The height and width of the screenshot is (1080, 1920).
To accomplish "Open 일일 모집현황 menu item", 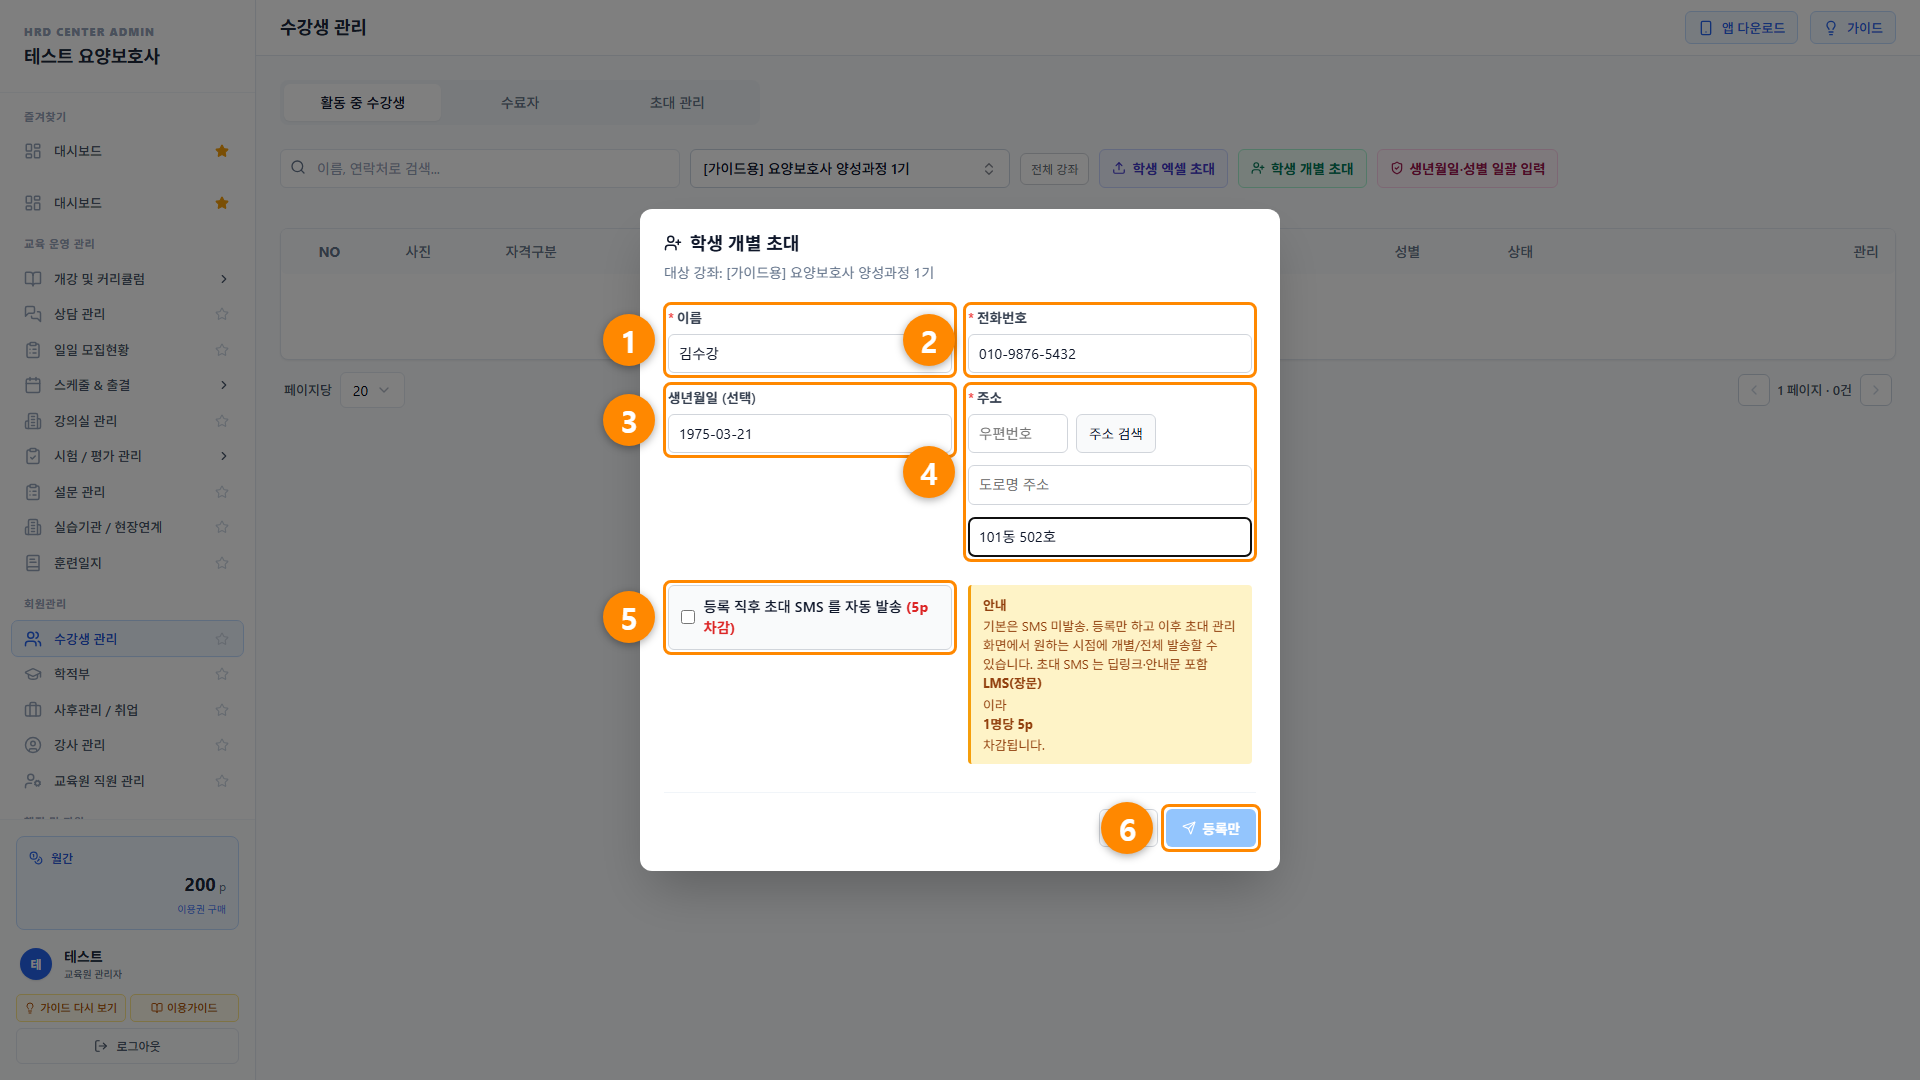I will click(x=127, y=350).
